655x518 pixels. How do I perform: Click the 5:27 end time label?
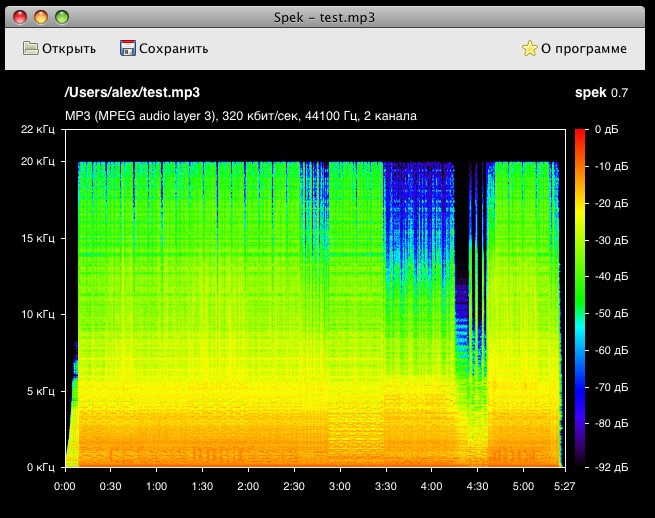tap(564, 486)
